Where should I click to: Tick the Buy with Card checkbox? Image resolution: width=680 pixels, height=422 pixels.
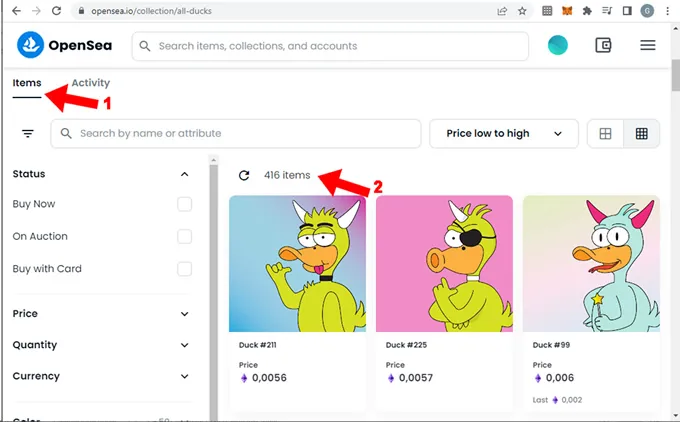184,269
